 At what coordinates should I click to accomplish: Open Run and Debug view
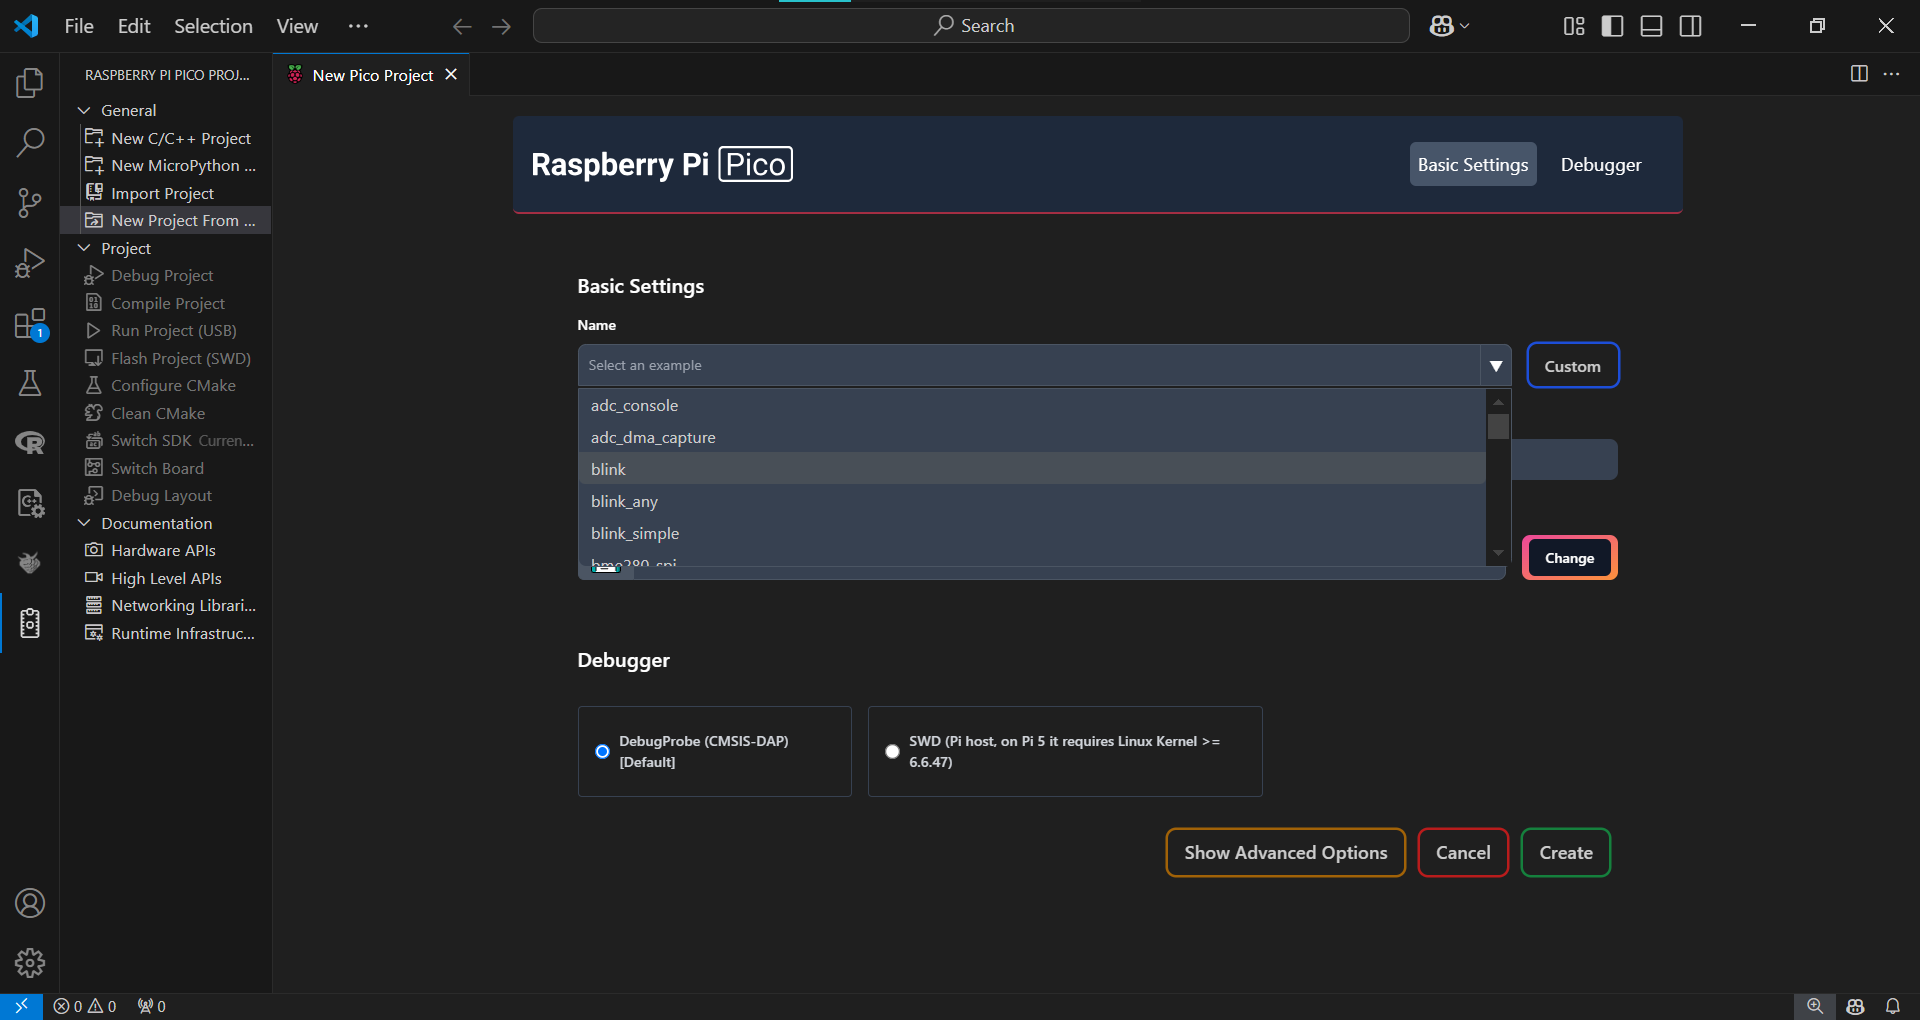click(x=30, y=263)
